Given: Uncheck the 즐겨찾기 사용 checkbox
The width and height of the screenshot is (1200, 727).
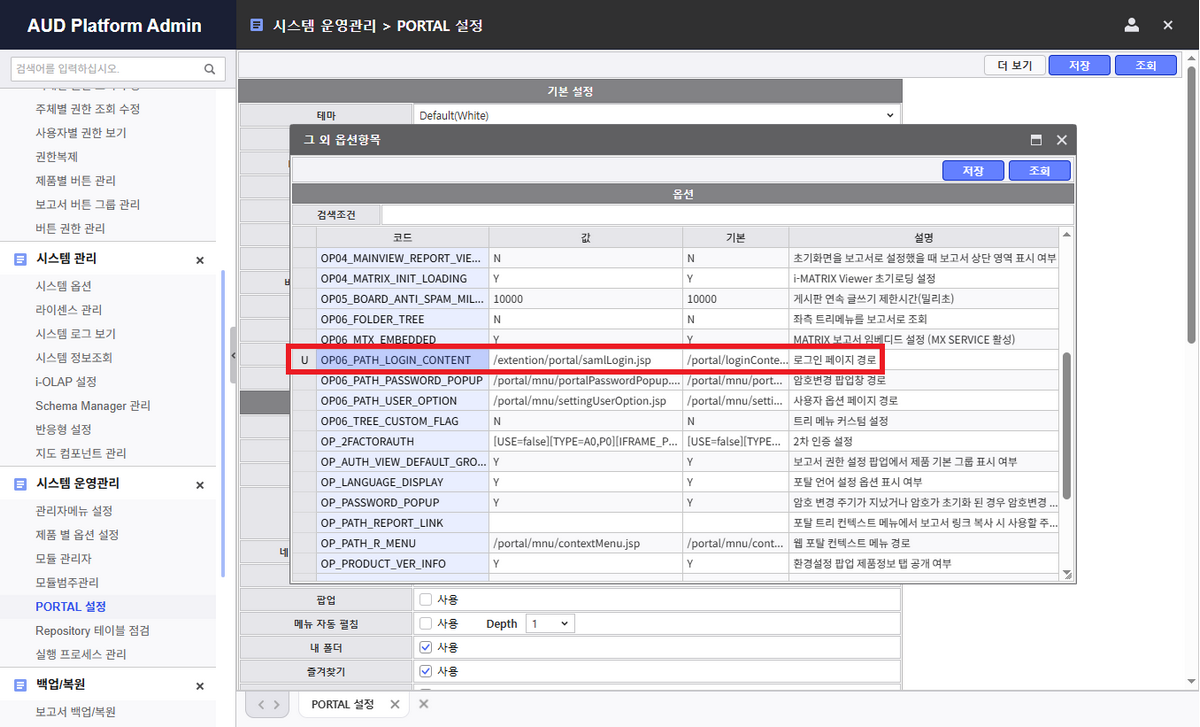Looking at the screenshot, I should point(426,671).
